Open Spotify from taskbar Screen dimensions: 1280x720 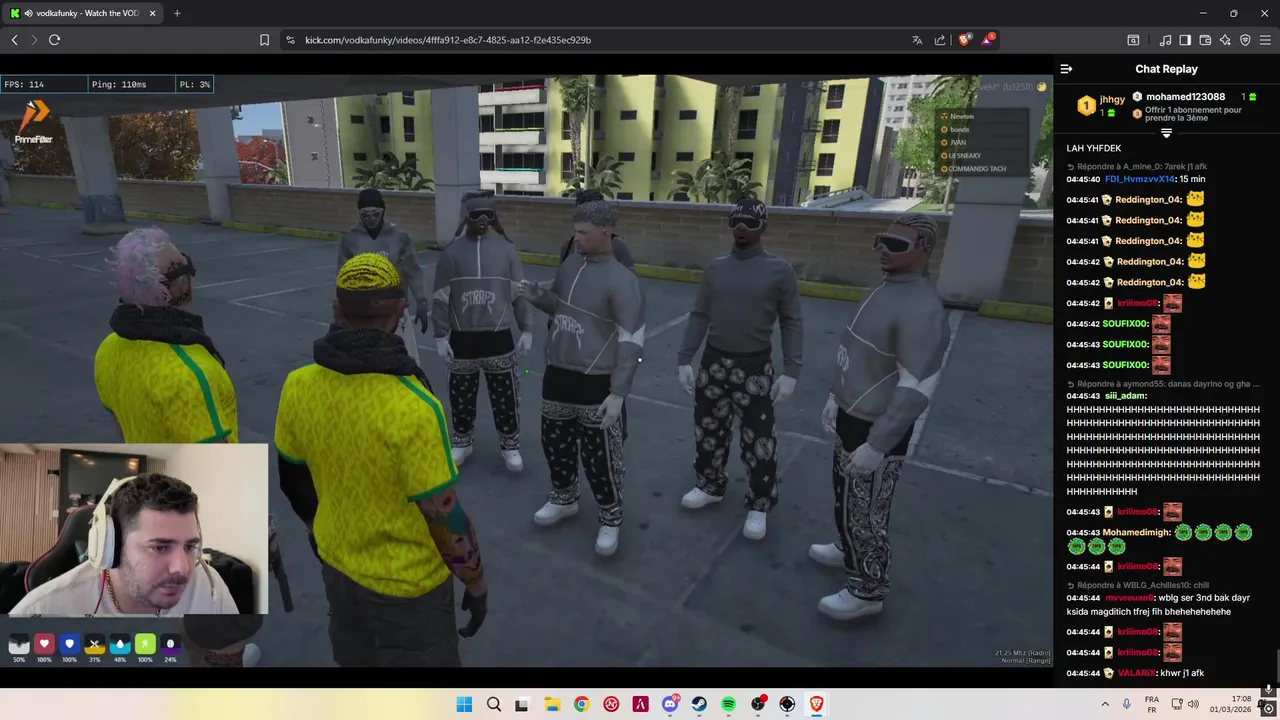pos(728,704)
